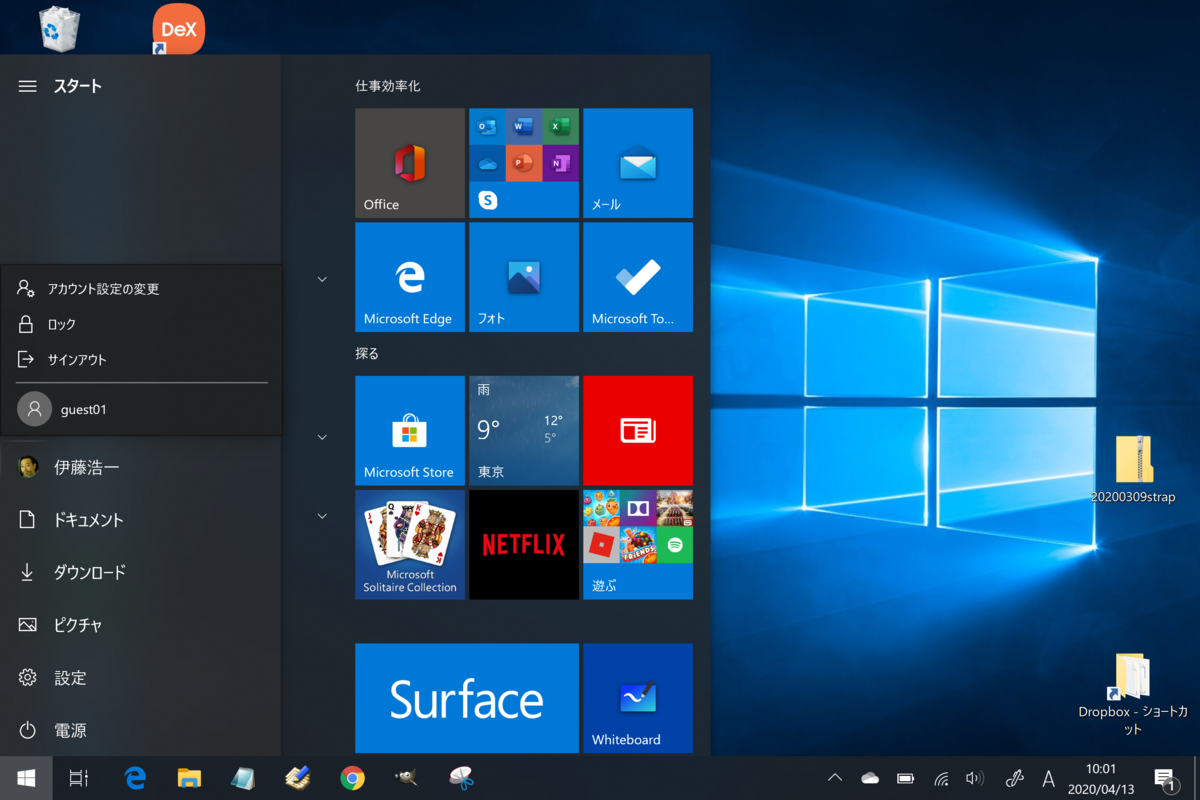
Task: Open the Office apps folder tile with Skype
Action: pos(524,163)
